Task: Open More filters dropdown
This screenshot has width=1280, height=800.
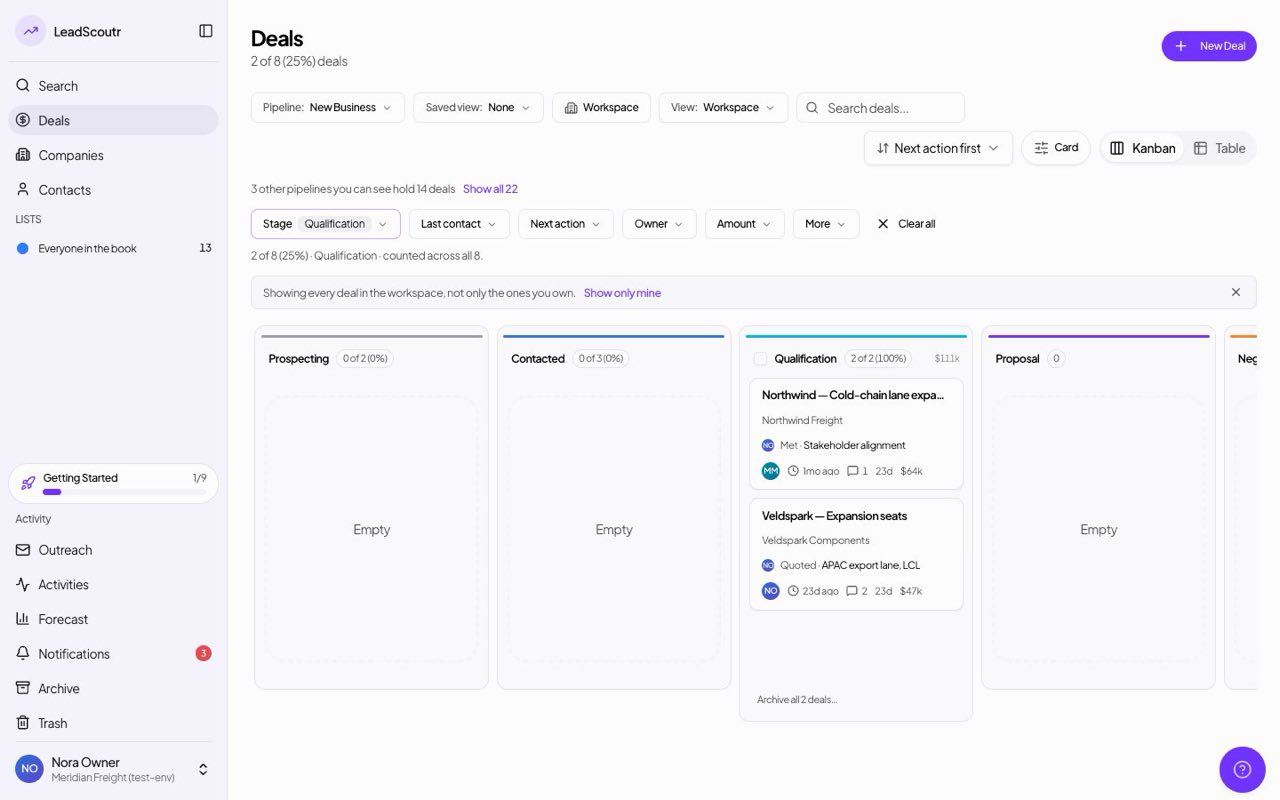Action: coord(826,224)
